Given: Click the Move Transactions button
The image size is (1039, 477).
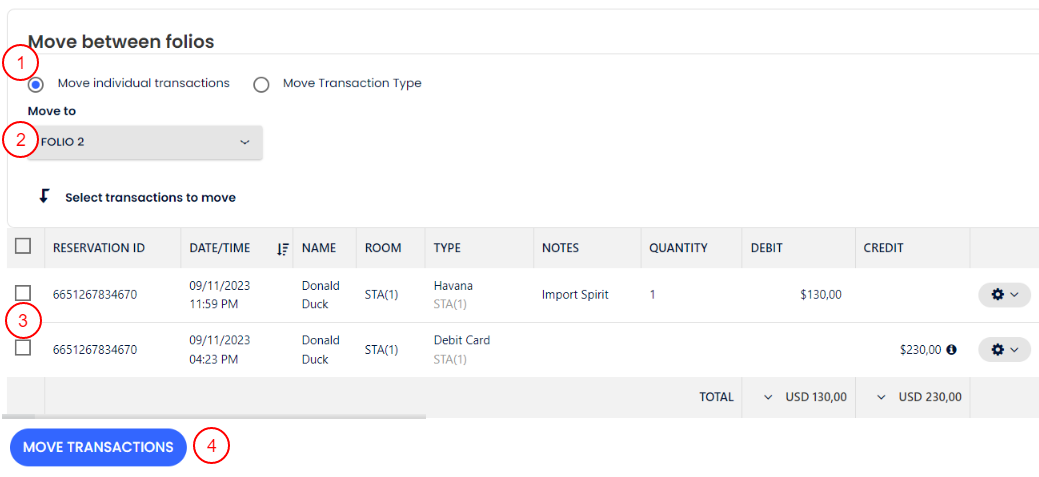Looking at the screenshot, I should (98, 447).
